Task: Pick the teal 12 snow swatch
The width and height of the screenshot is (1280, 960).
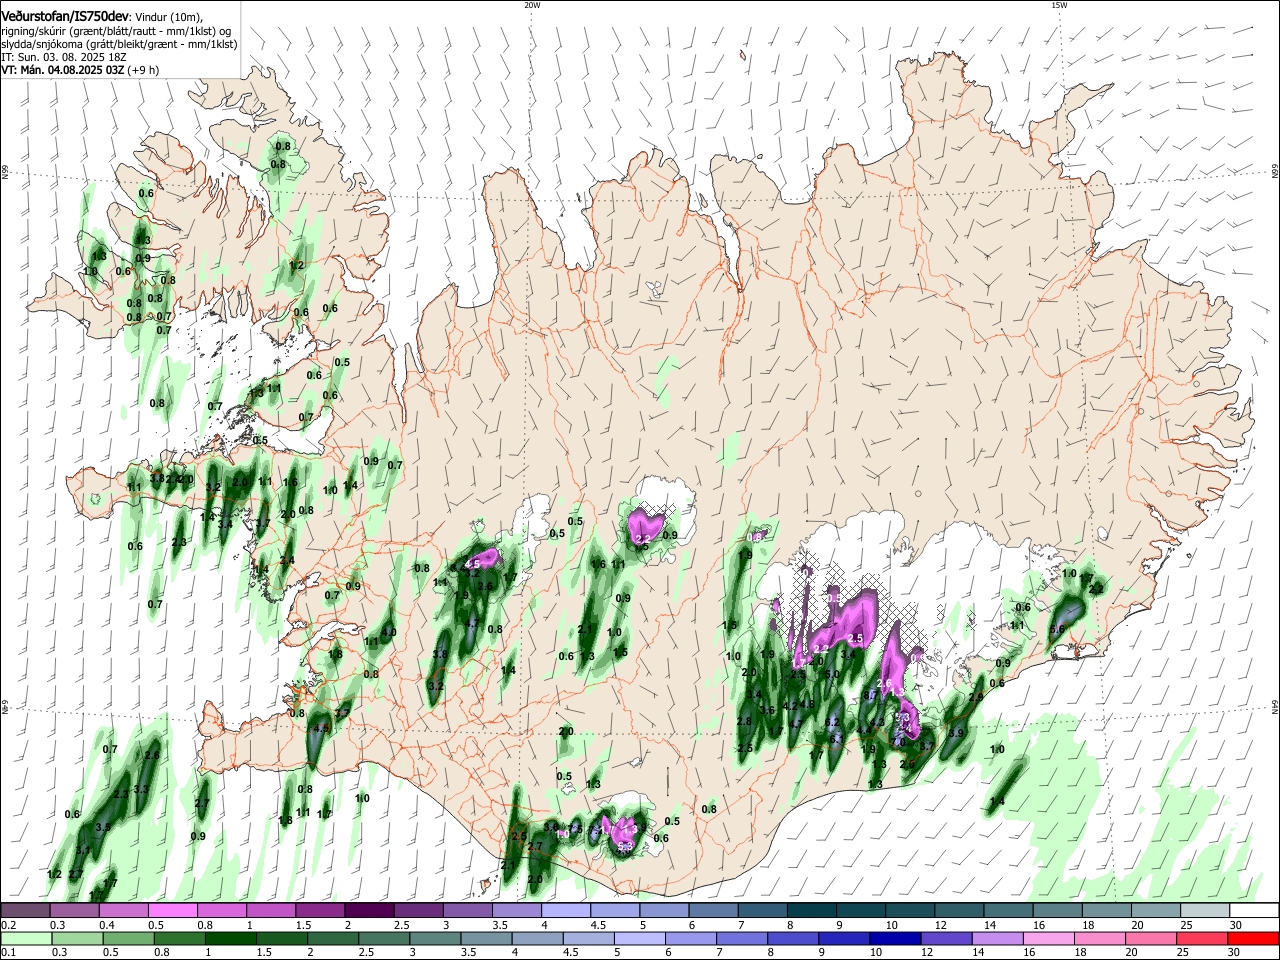Action: (959, 910)
